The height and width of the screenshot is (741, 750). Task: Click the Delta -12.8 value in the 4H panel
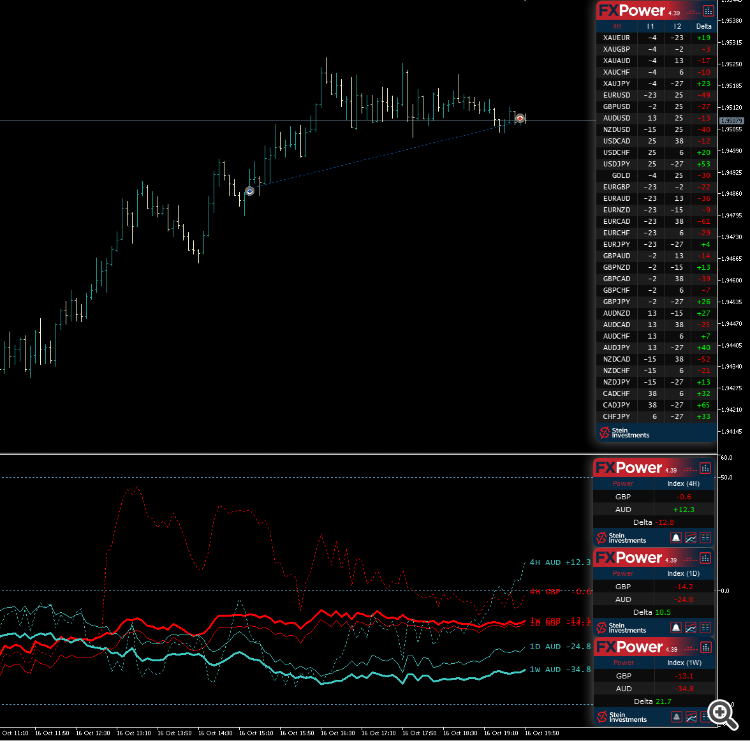click(665, 522)
